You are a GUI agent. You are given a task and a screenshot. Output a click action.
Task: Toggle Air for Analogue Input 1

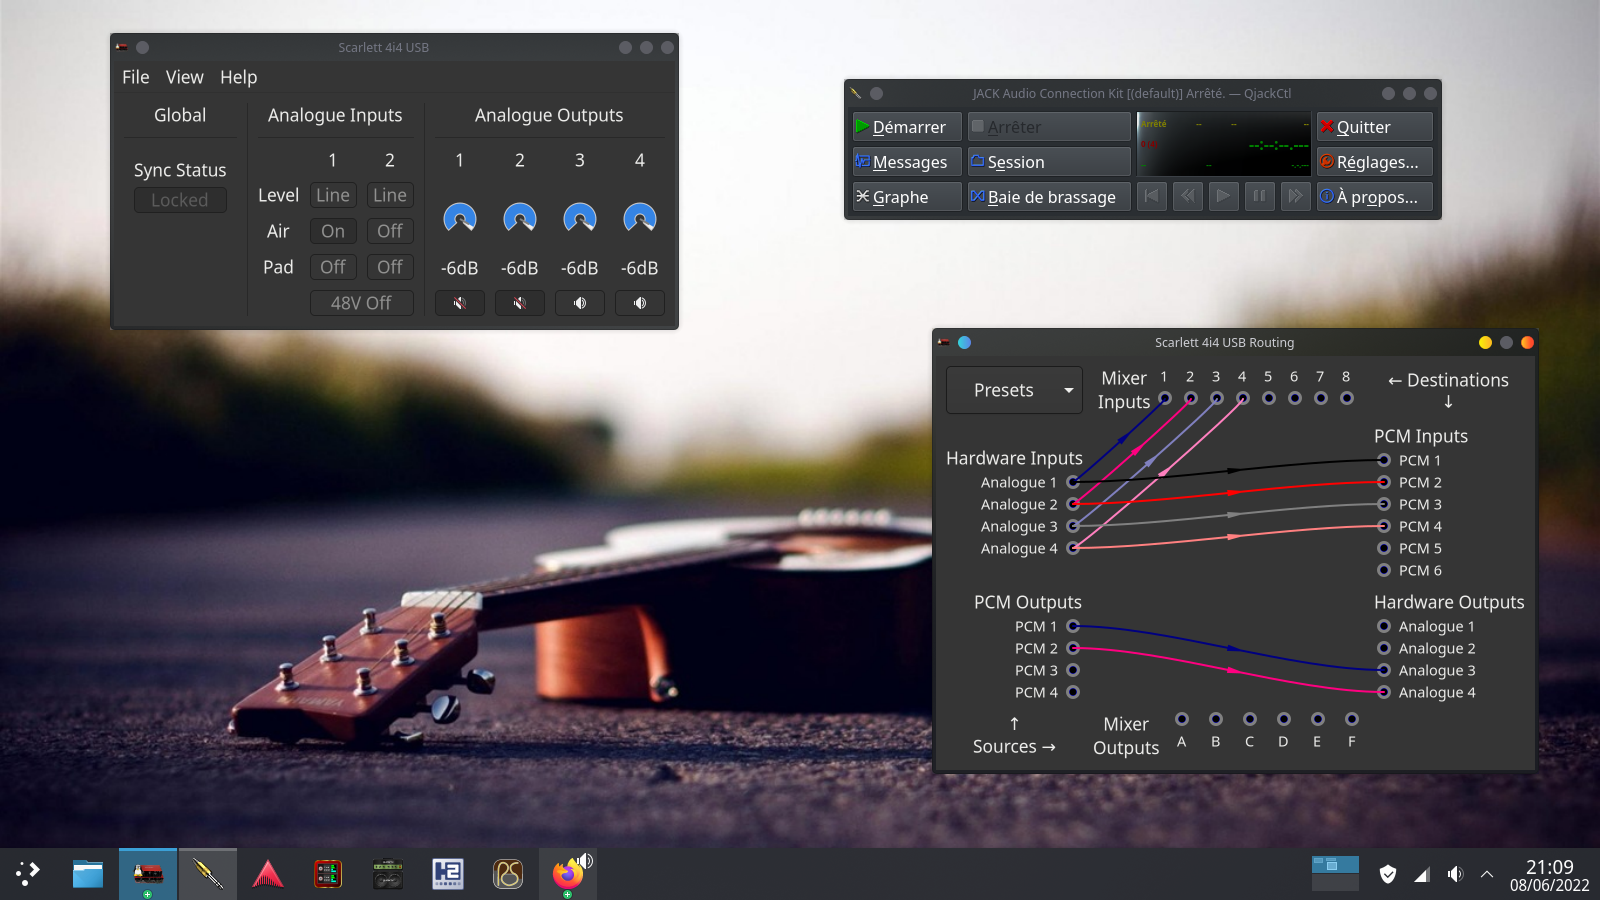(x=333, y=231)
